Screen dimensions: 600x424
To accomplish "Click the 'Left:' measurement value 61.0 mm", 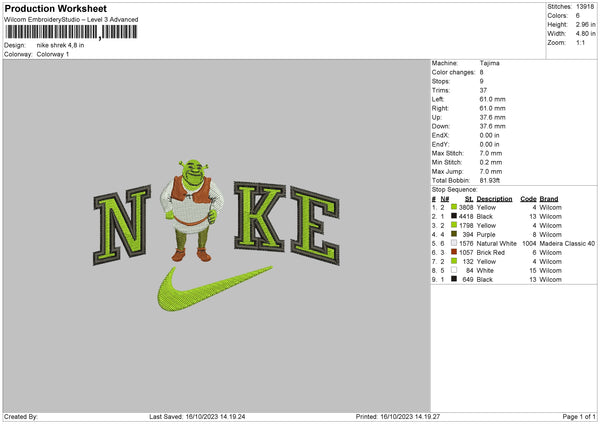I will coord(492,99).
